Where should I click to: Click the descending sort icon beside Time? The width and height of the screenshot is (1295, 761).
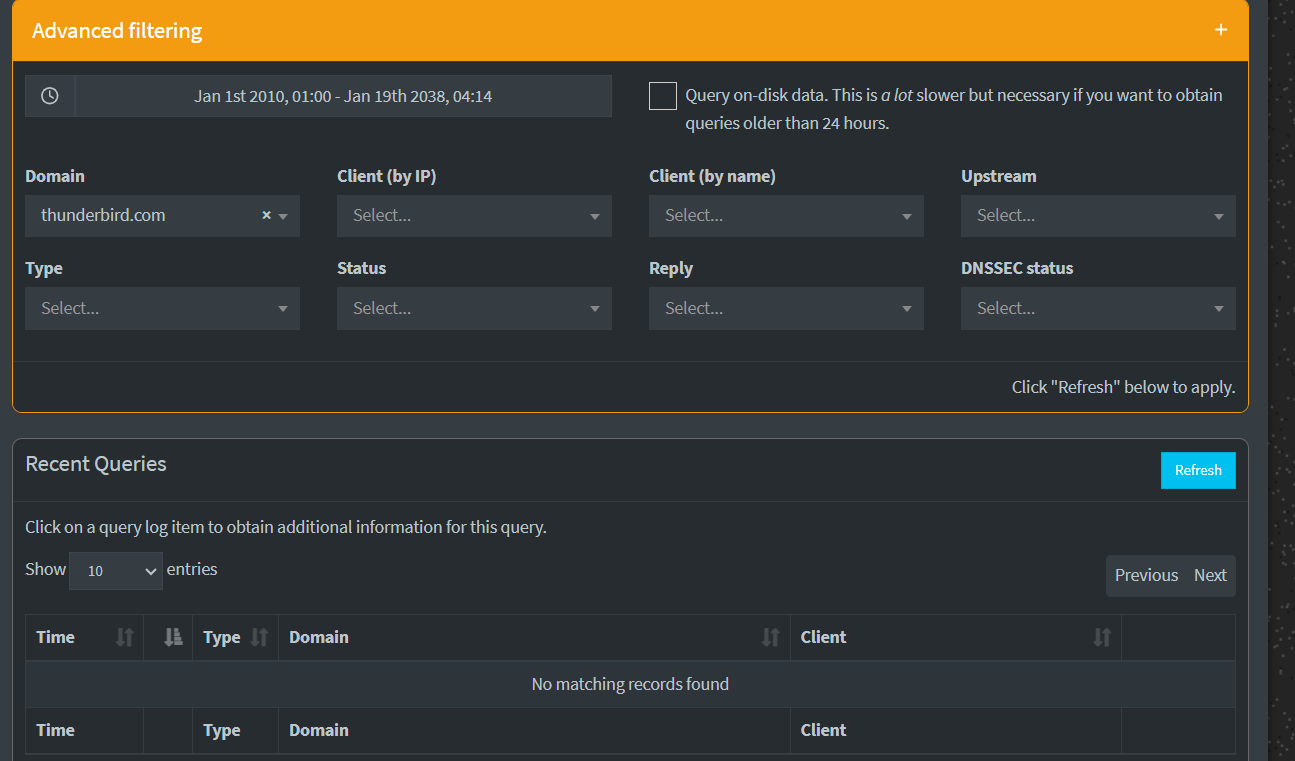pos(167,637)
